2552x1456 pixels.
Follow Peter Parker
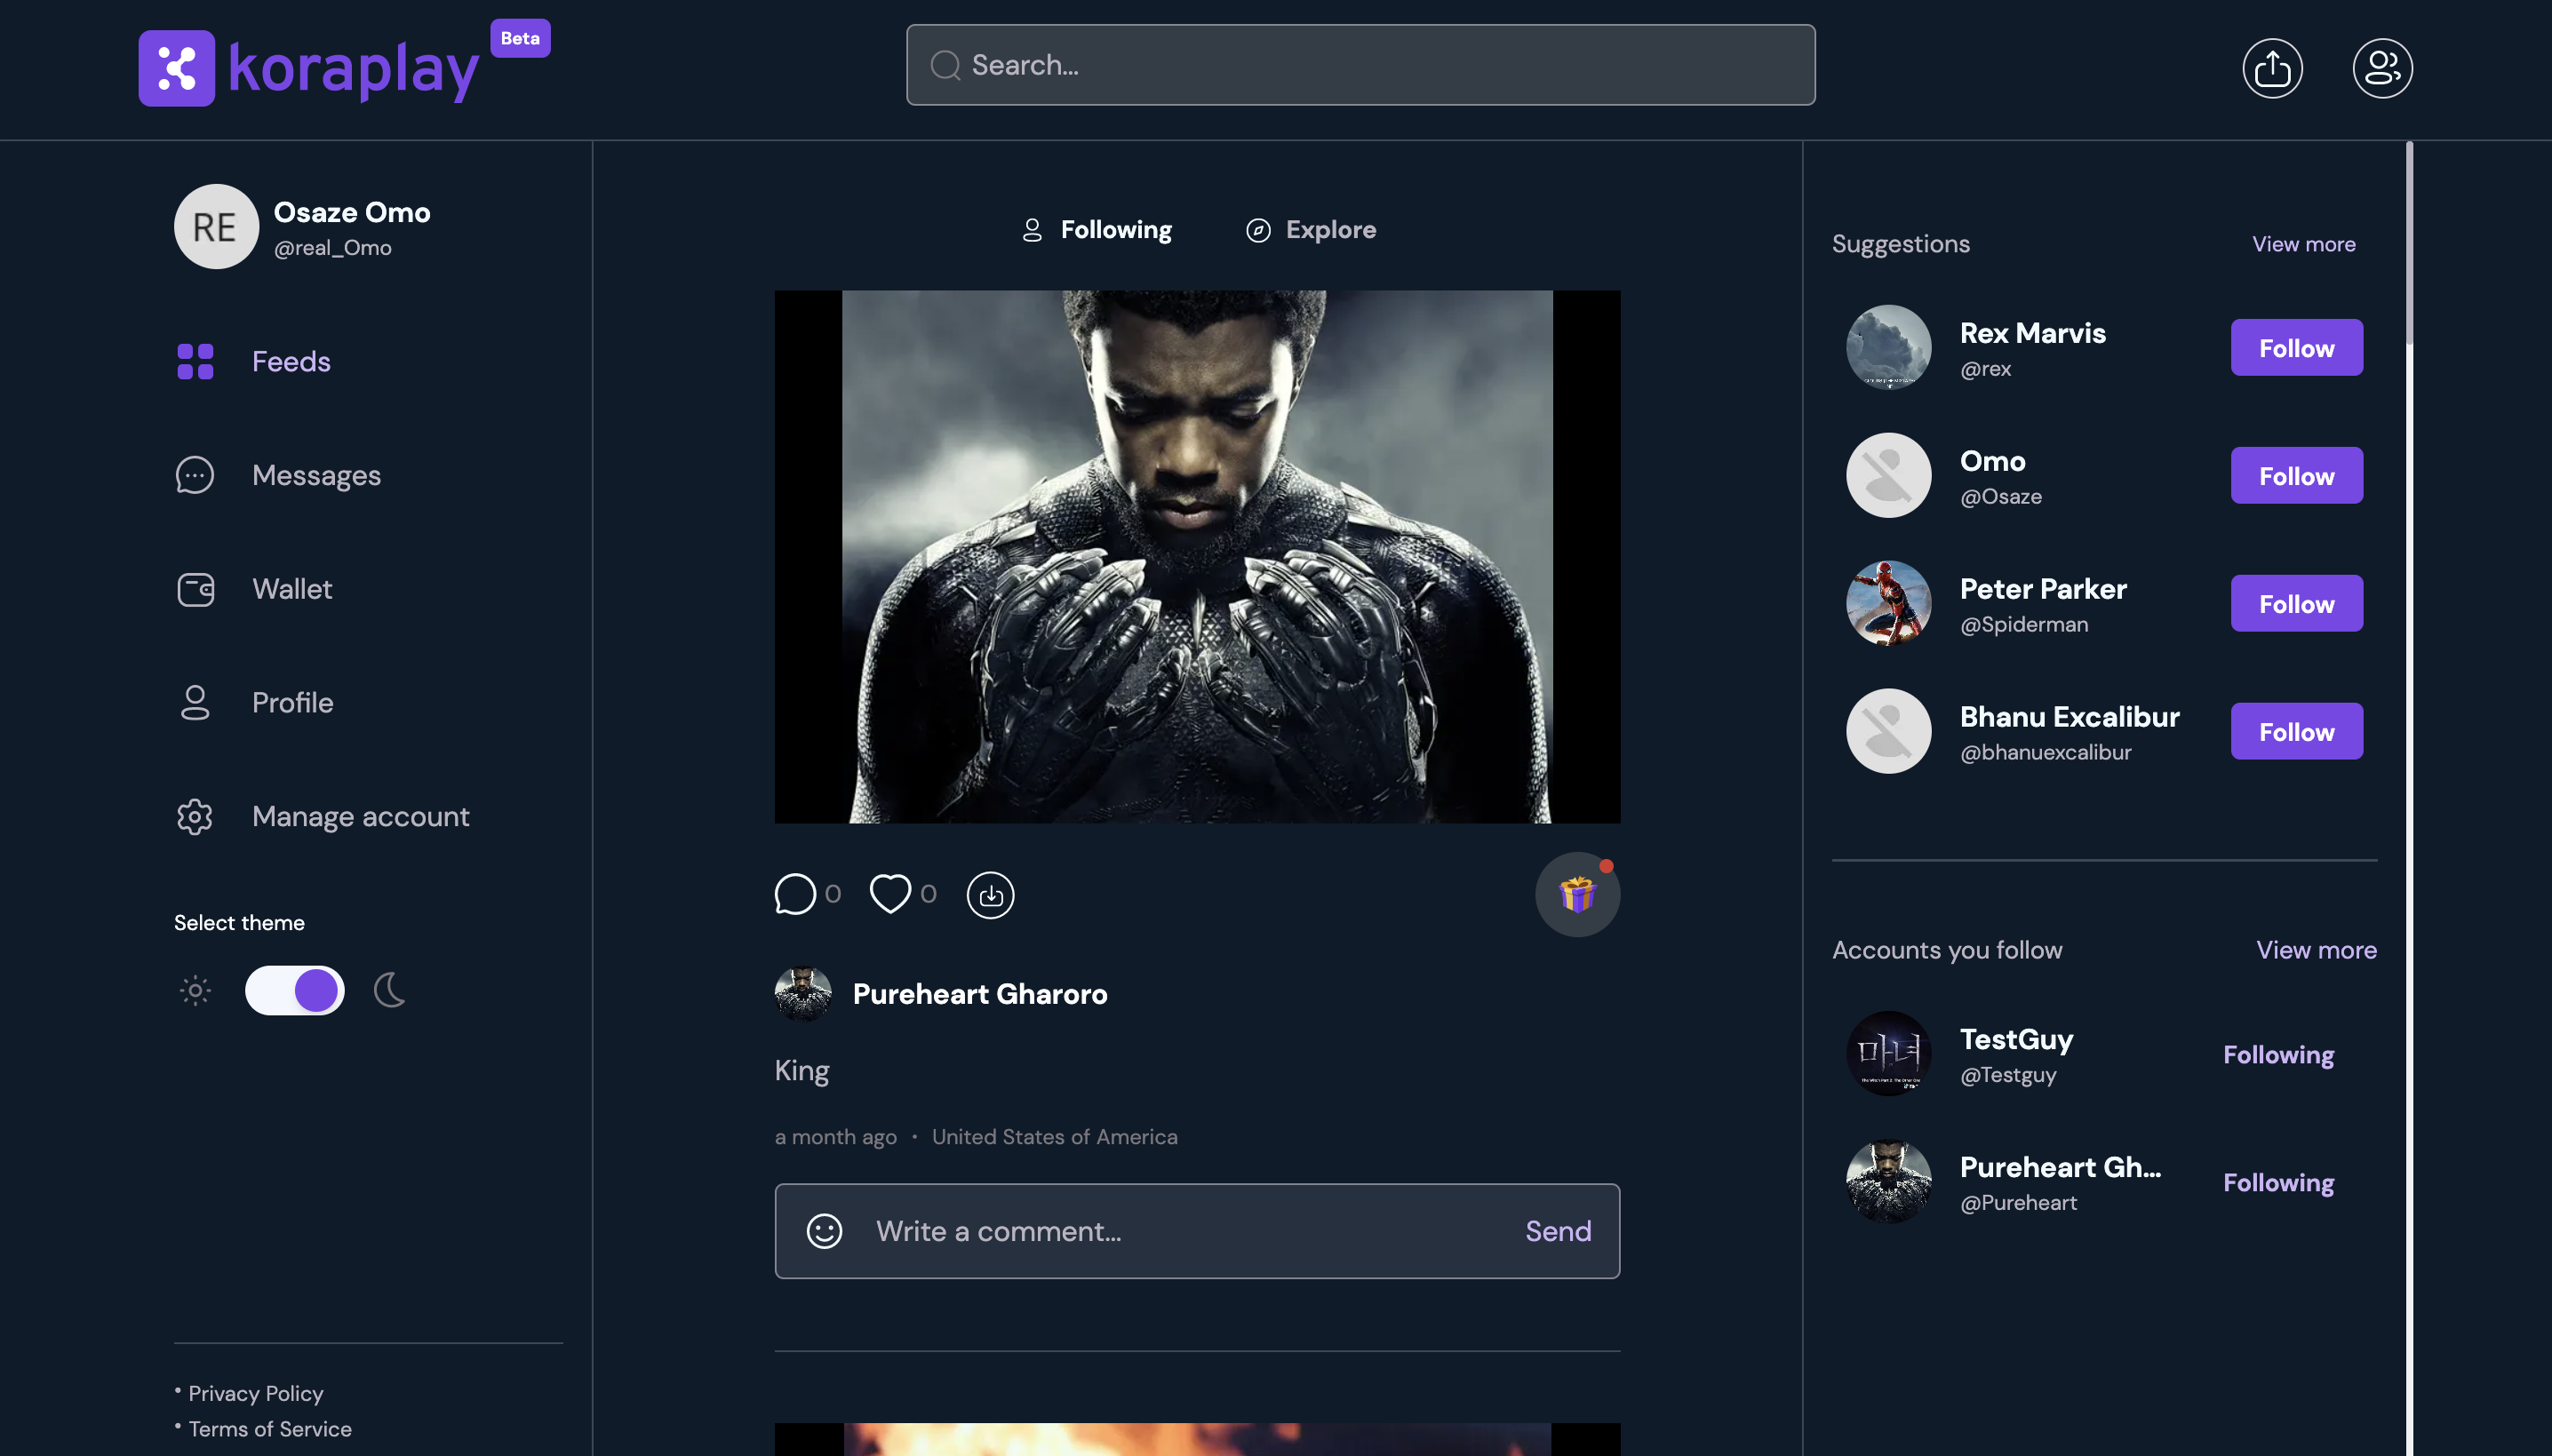(2296, 603)
